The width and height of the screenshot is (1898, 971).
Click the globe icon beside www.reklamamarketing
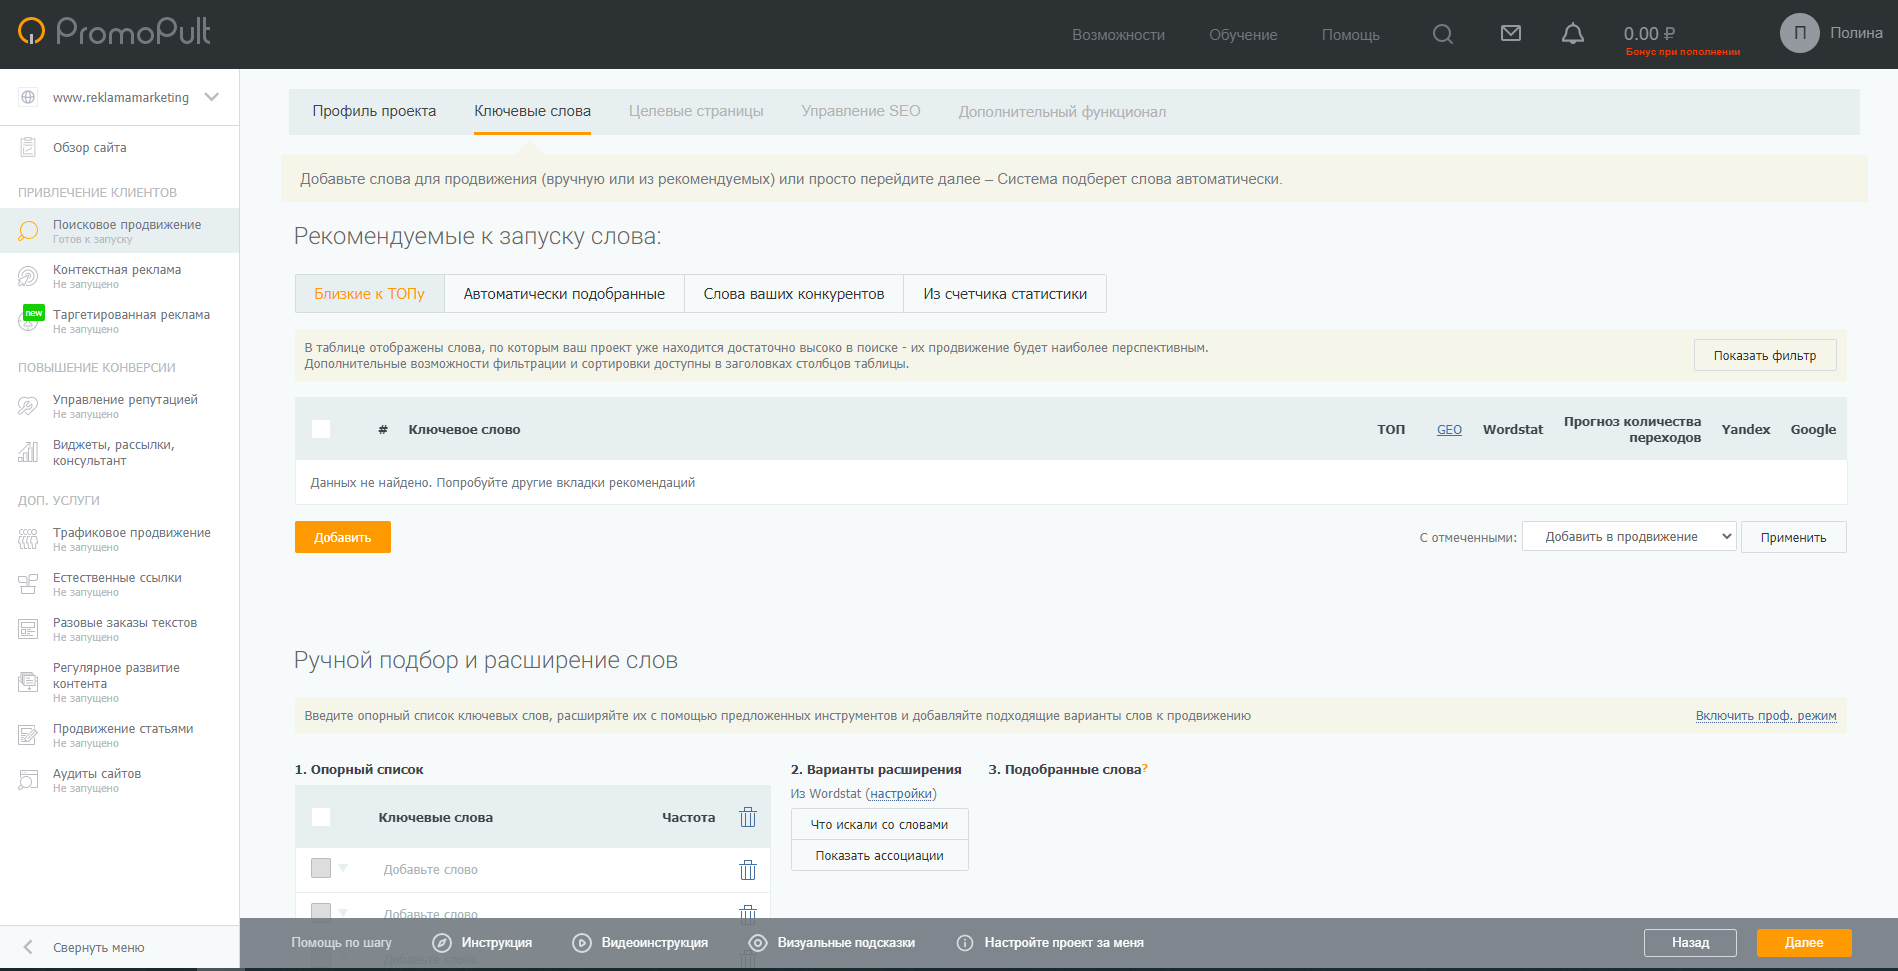[28, 97]
